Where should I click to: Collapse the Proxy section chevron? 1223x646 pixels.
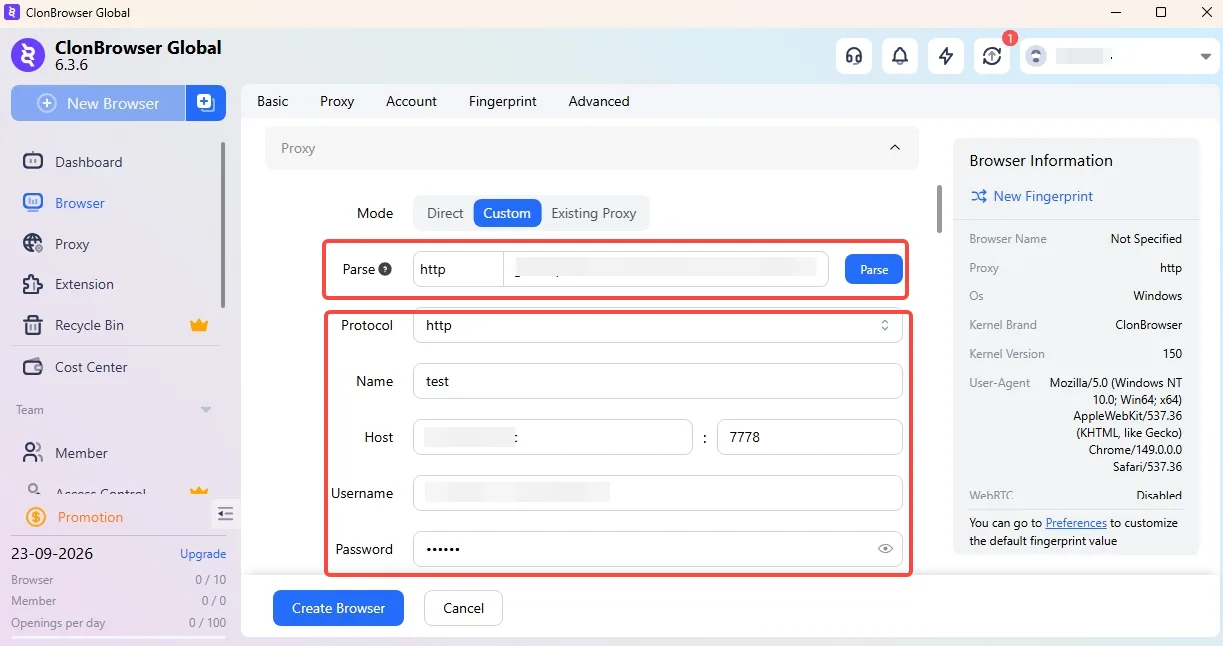895,148
